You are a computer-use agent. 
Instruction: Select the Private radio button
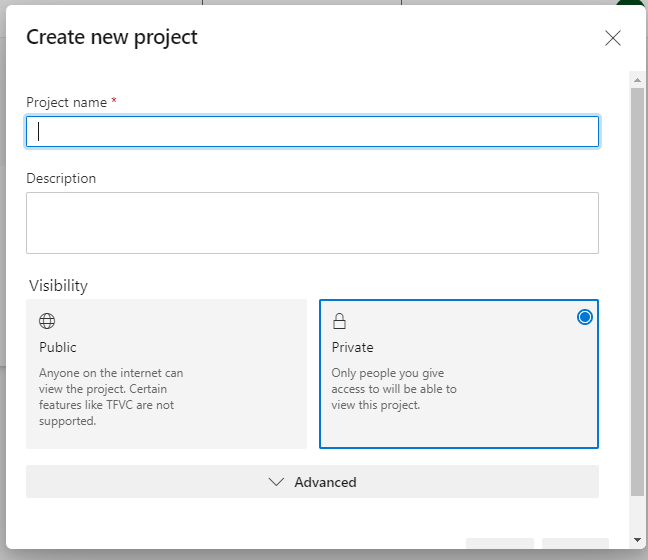click(584, 317)
